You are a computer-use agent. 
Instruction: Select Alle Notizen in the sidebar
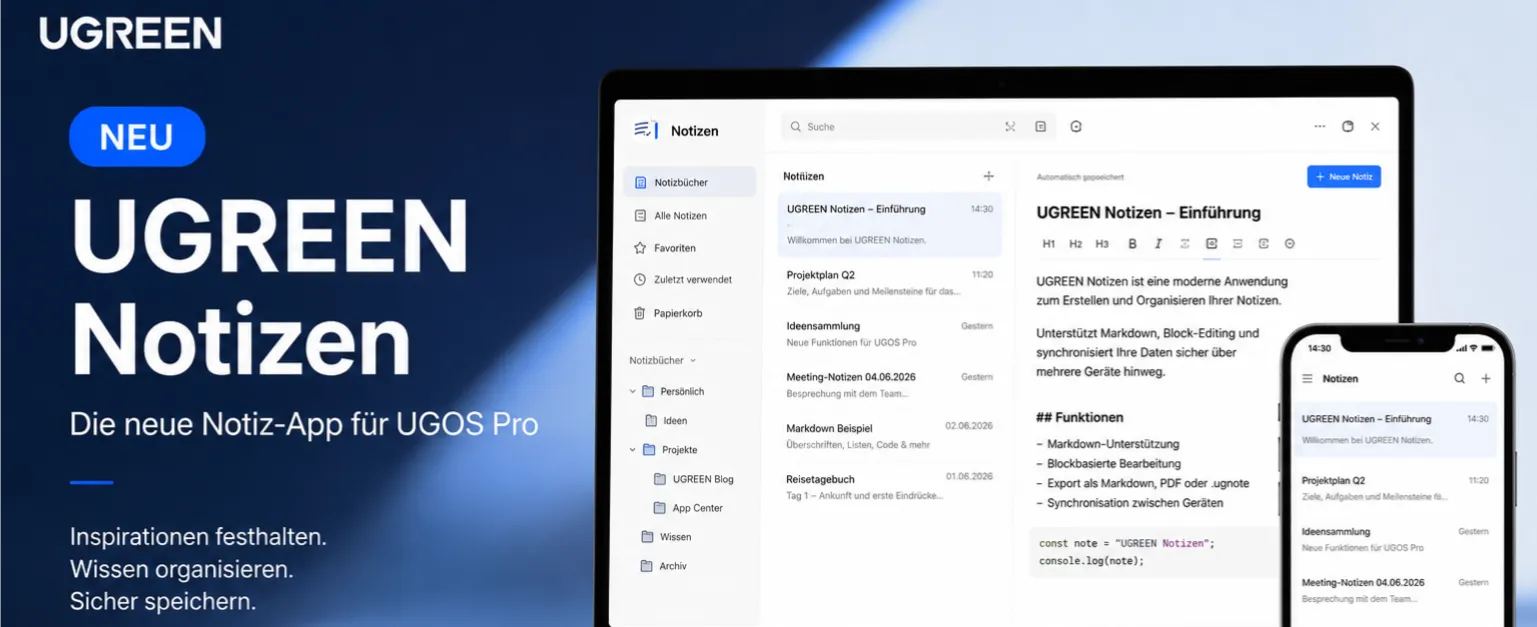point(689,215)
